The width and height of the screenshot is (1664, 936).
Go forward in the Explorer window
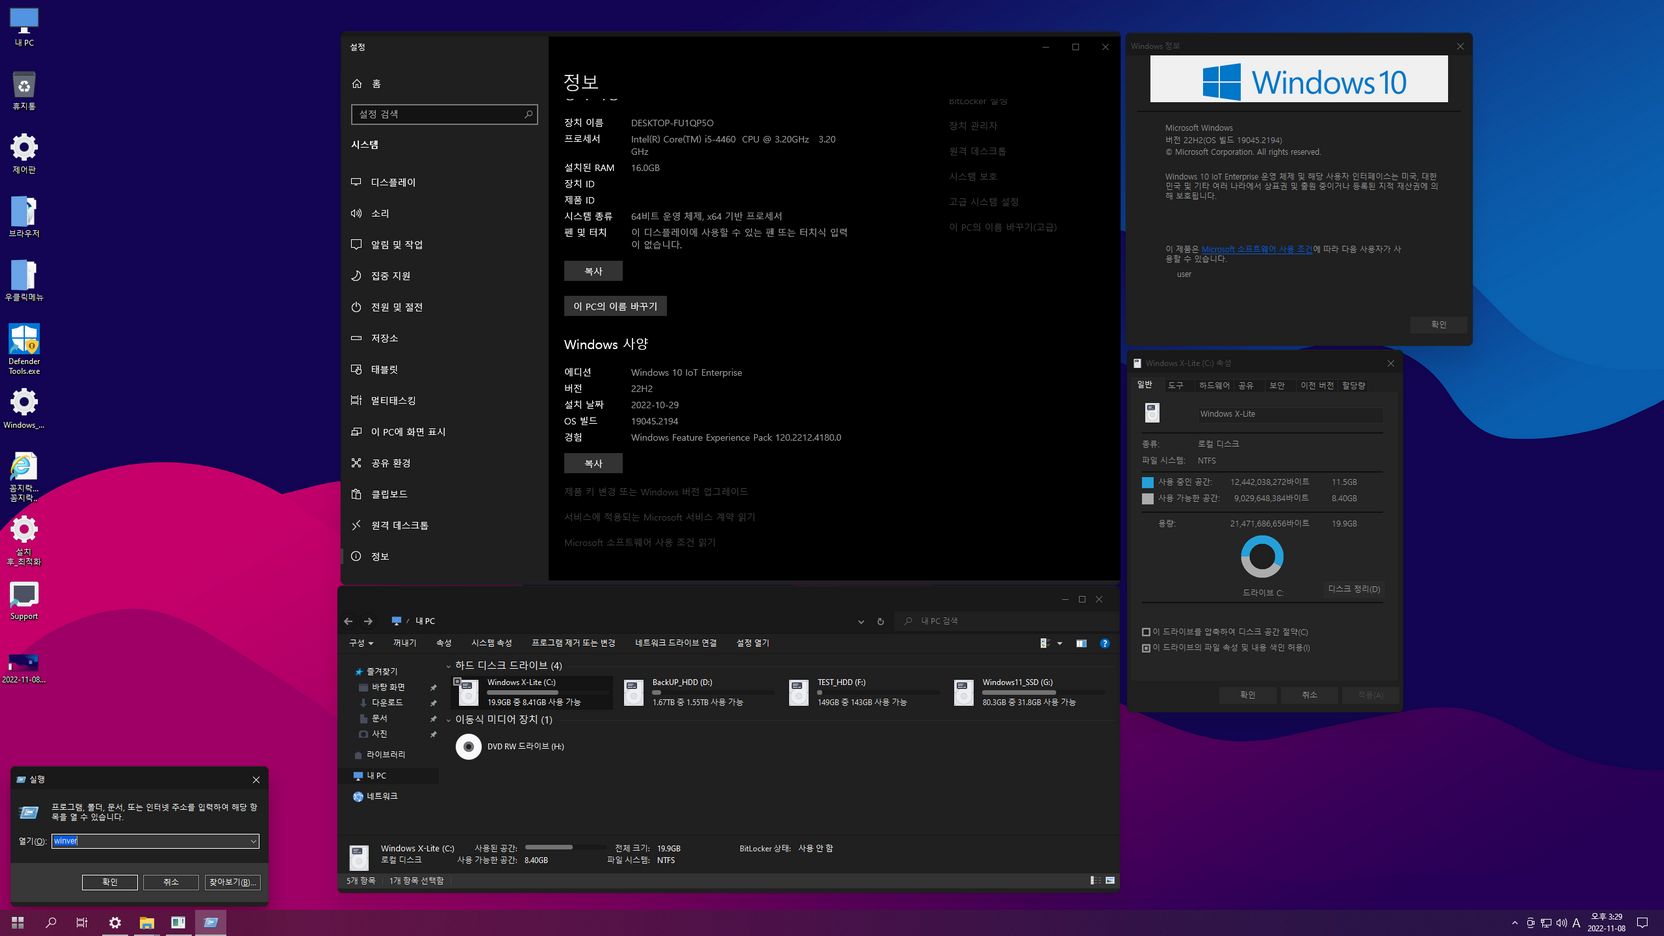[x=368, y=621]
